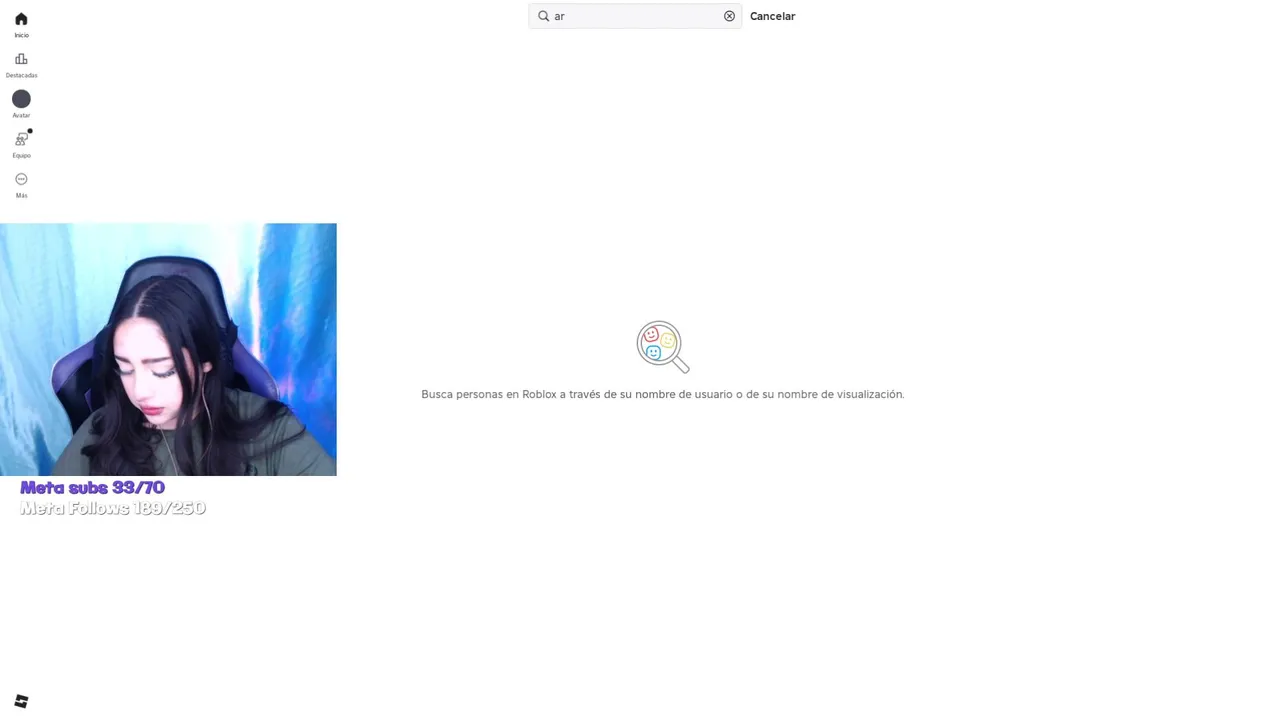
Task: Clear the search field text
Action: click(729, 16)
